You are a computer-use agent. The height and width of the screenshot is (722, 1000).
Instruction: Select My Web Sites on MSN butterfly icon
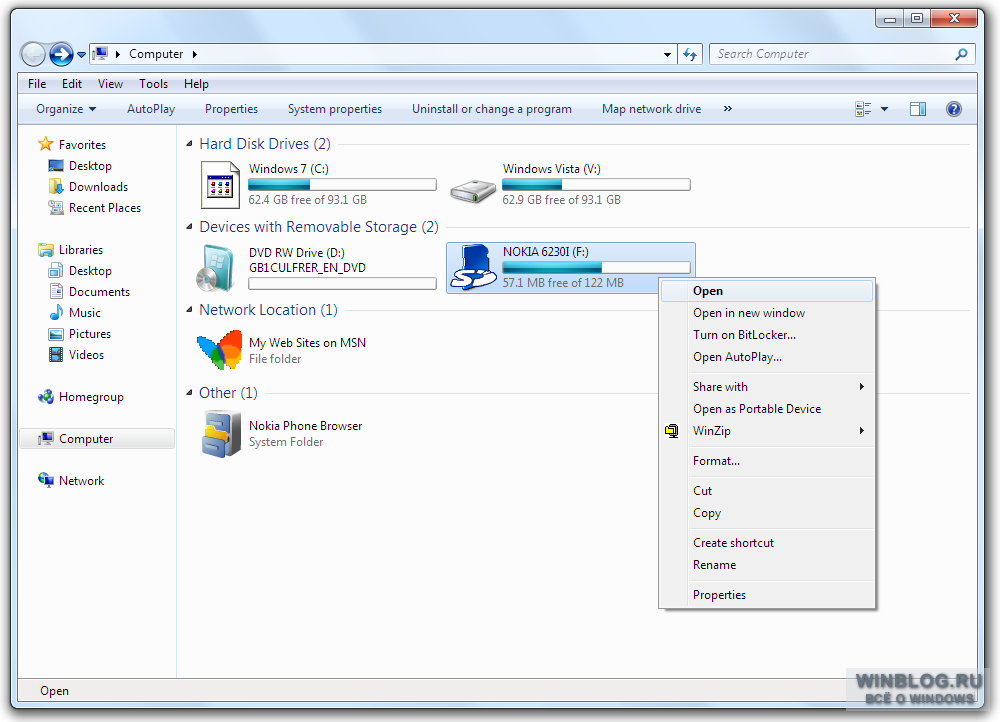point(219,350)
